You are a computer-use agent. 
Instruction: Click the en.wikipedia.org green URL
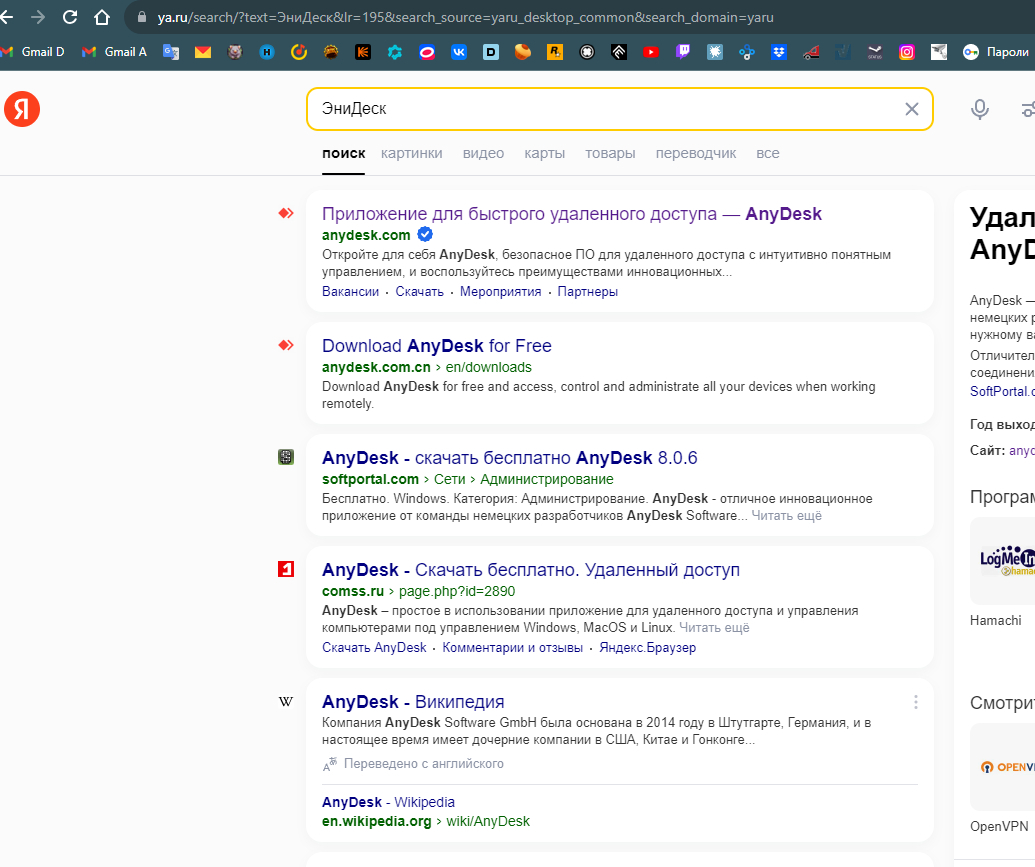click(376, 821)
